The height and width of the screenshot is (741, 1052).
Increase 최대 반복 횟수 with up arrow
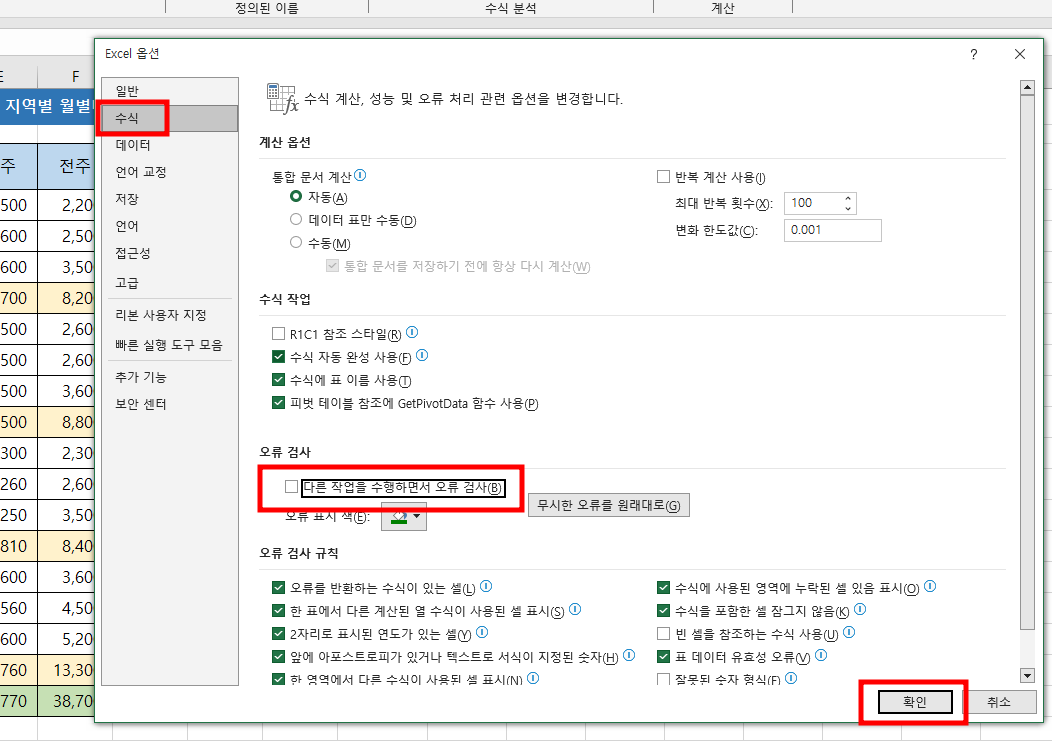[x=848, y=198]
